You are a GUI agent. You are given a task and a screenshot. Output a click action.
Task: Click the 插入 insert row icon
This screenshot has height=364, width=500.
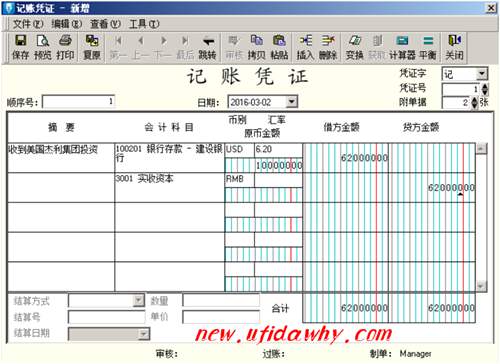306,41
